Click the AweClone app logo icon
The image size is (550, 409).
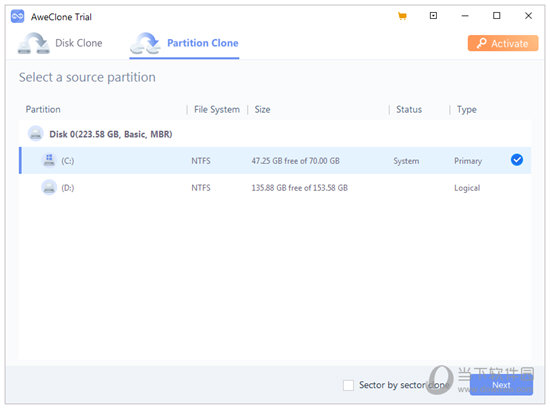pyautogui.click(x=17, y=16)
